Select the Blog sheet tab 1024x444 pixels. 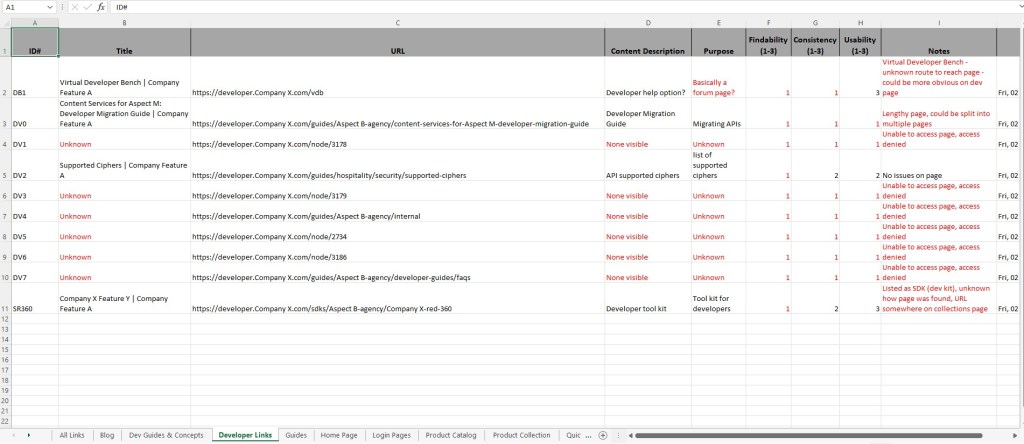click(x=107, y=435)
